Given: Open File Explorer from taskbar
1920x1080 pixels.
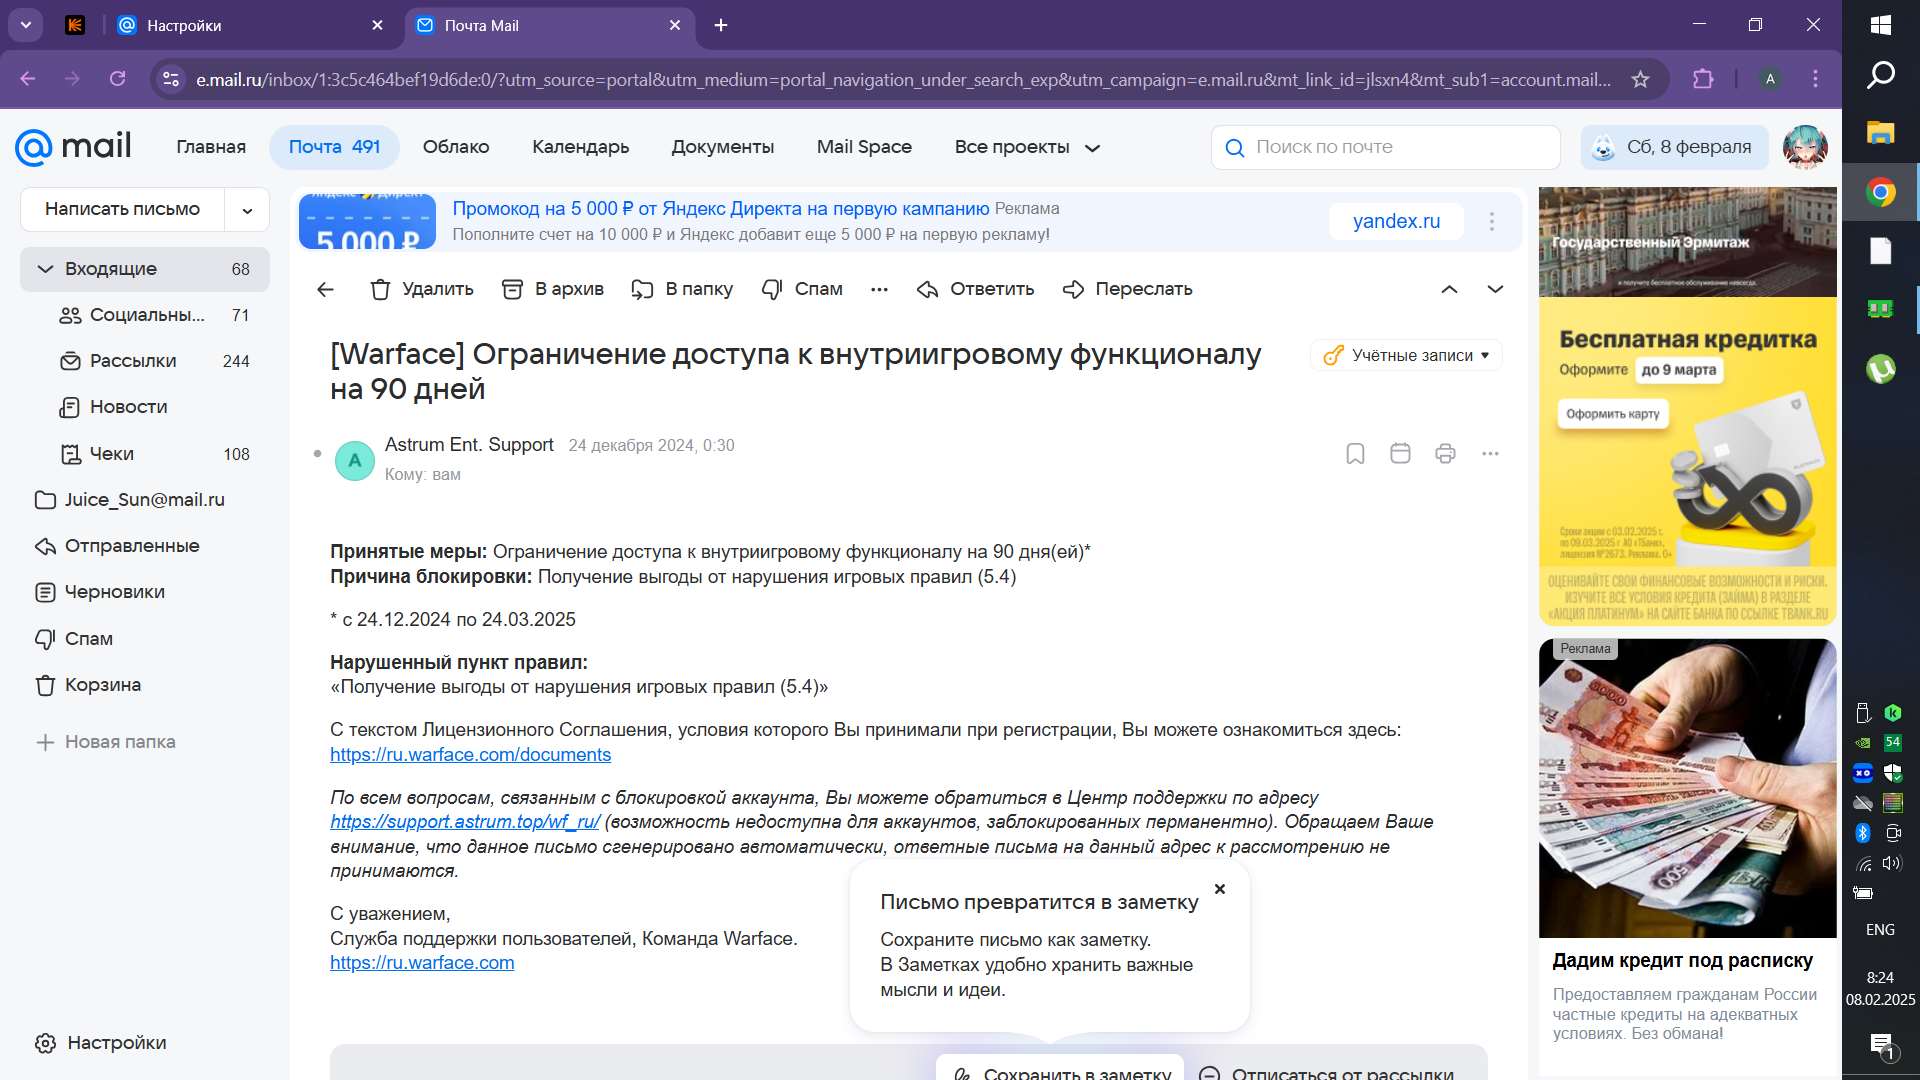Looking at the screenshot, I should click(x=1880, y=132).
